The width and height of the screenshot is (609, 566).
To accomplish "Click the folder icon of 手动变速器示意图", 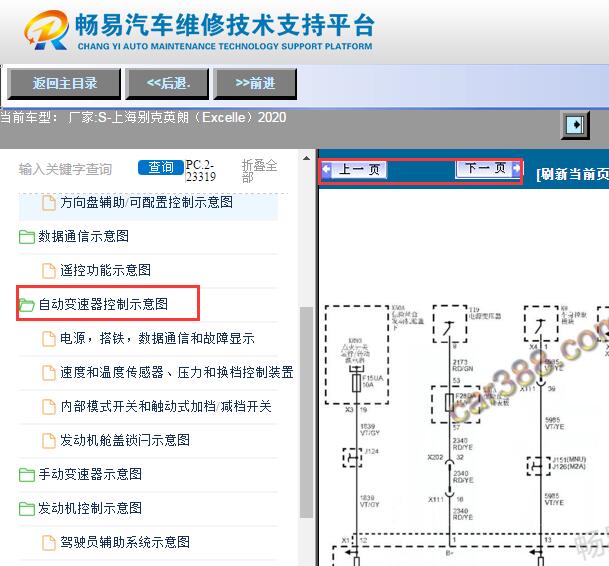I will click(27, 475).
